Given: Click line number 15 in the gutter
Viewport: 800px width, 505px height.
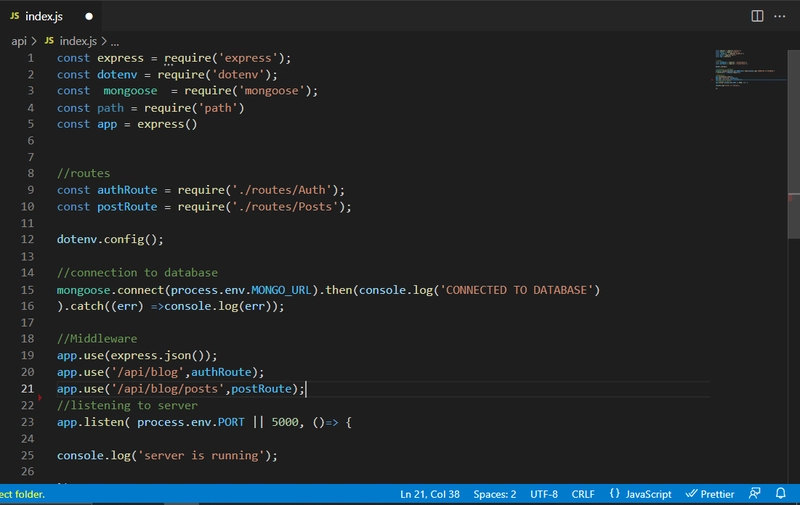Looking at the screenshot, I should tap(28, 290).
